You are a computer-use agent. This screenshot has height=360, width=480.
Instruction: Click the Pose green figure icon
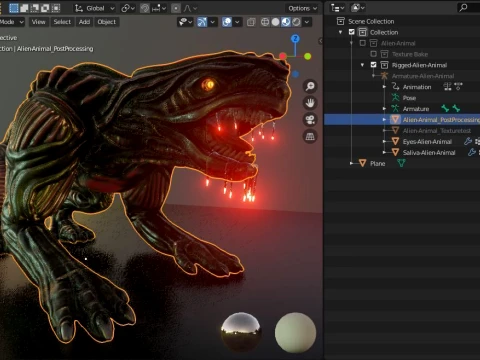(395, 98)
